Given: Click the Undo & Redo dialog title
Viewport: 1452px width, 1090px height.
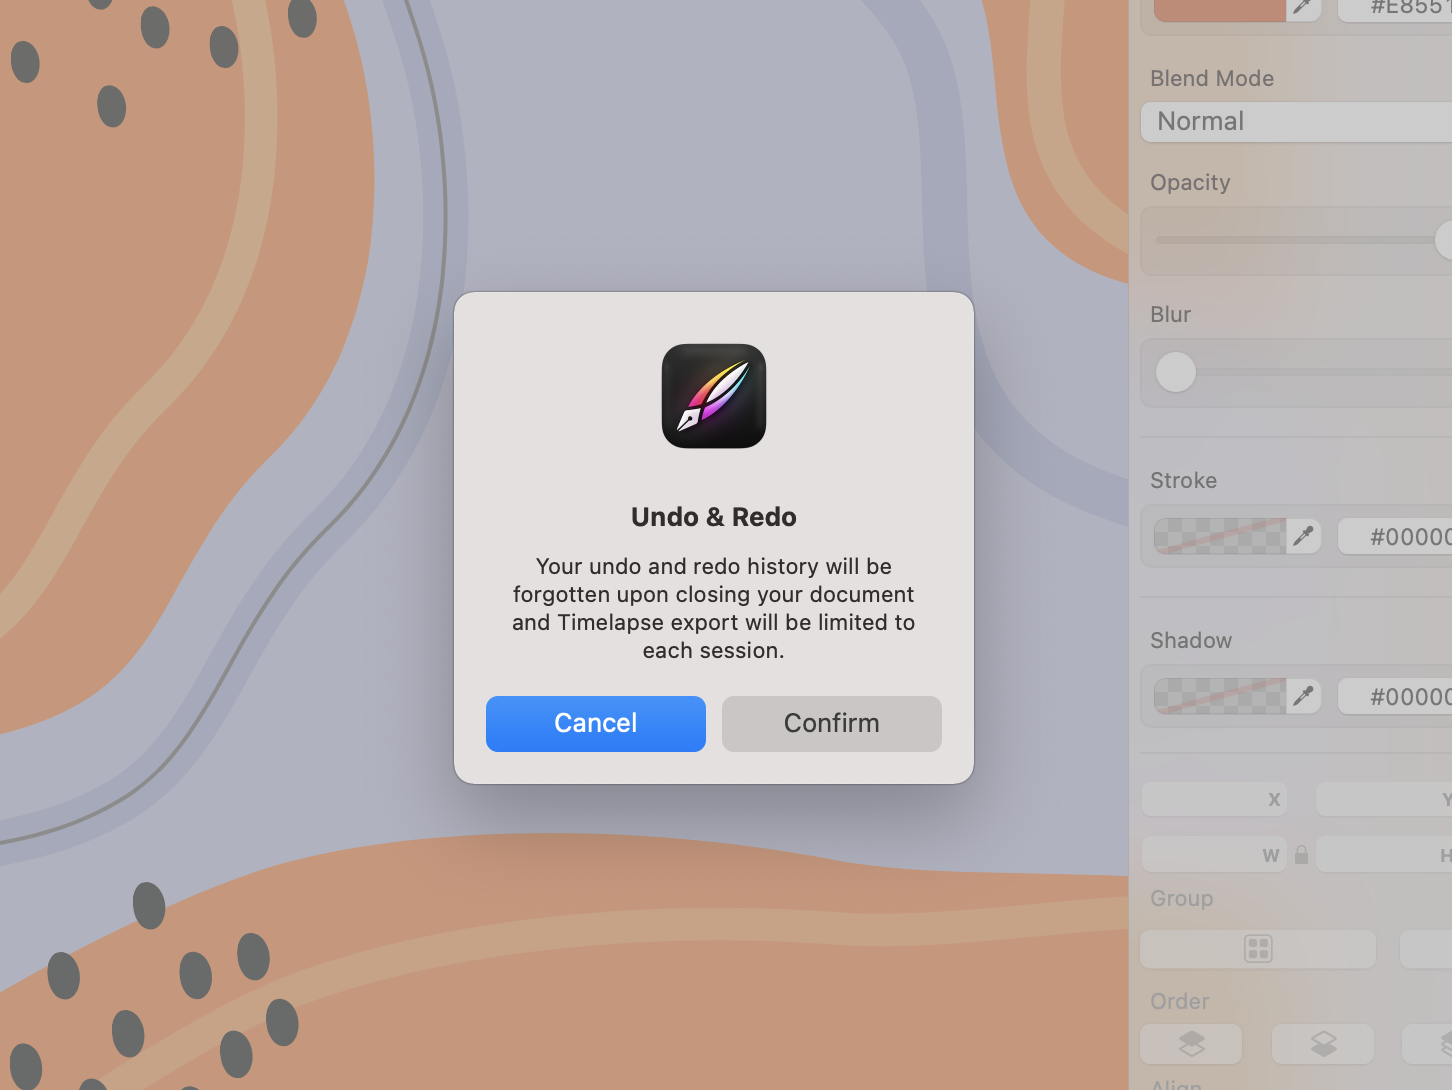Looking at the screenshot, I should pyautogui.click(x=714, y=517).
